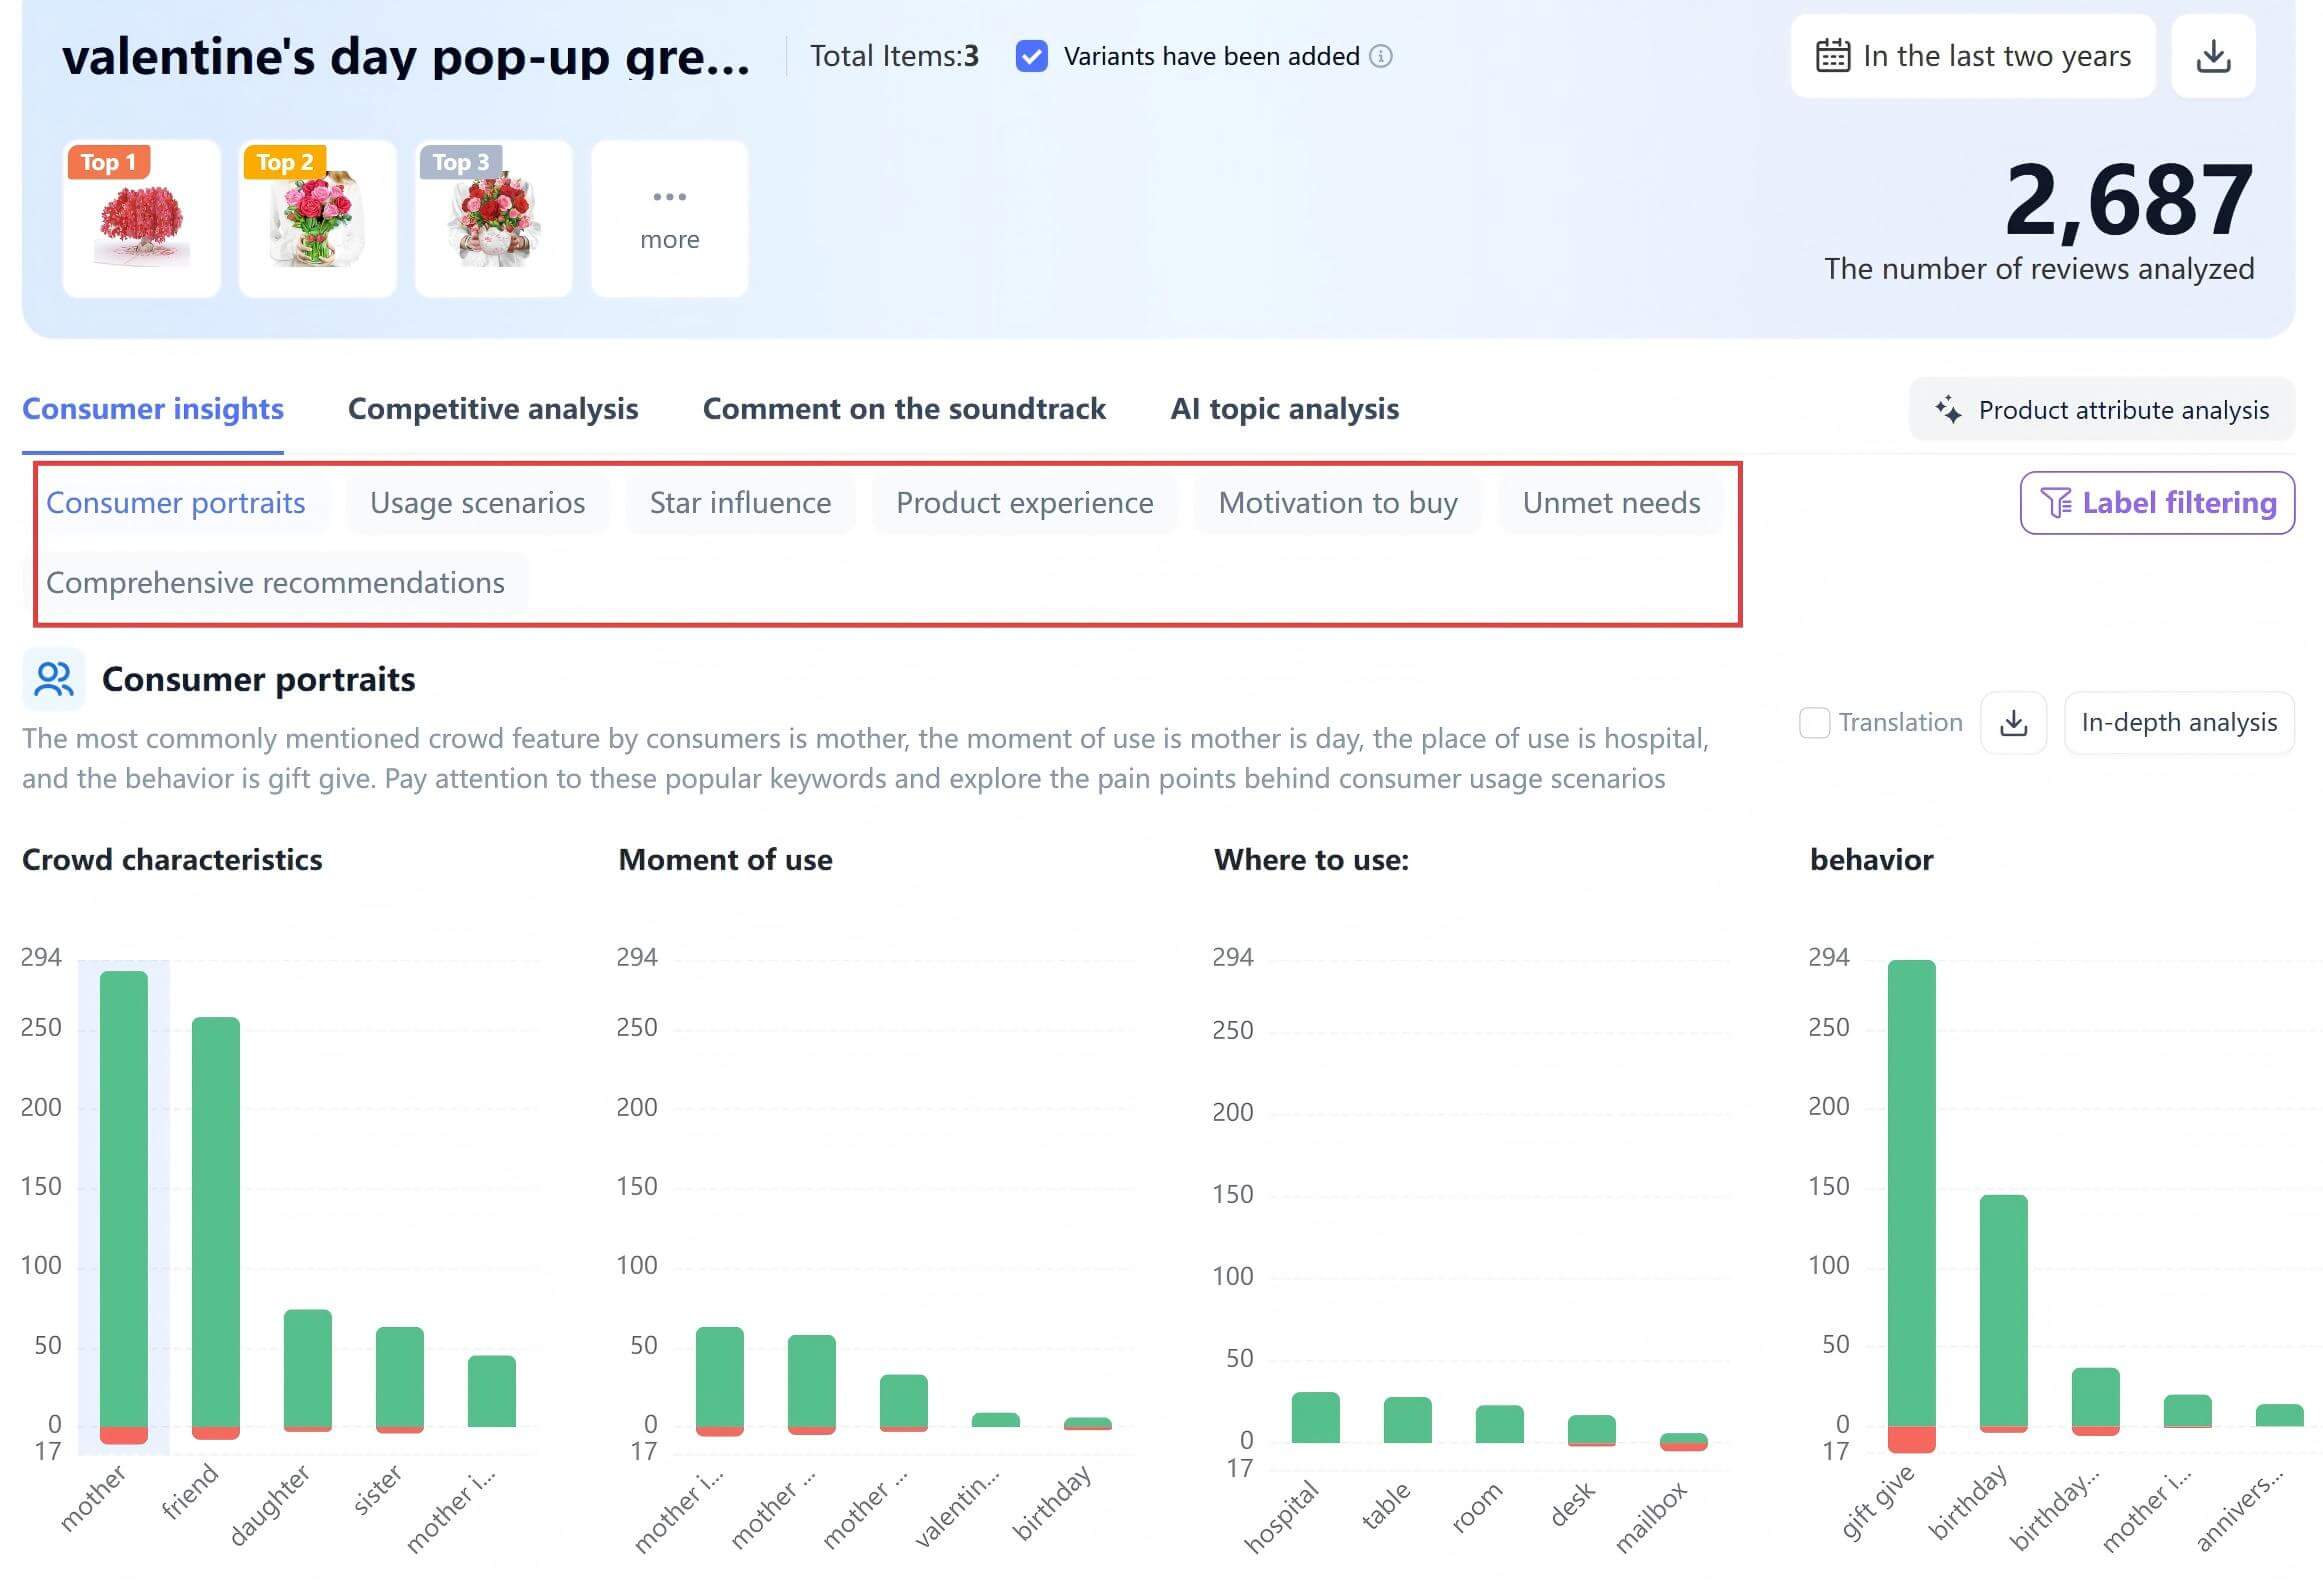Open the three-dots more products tile
Screen dimensions: 2323x1584
669,218
